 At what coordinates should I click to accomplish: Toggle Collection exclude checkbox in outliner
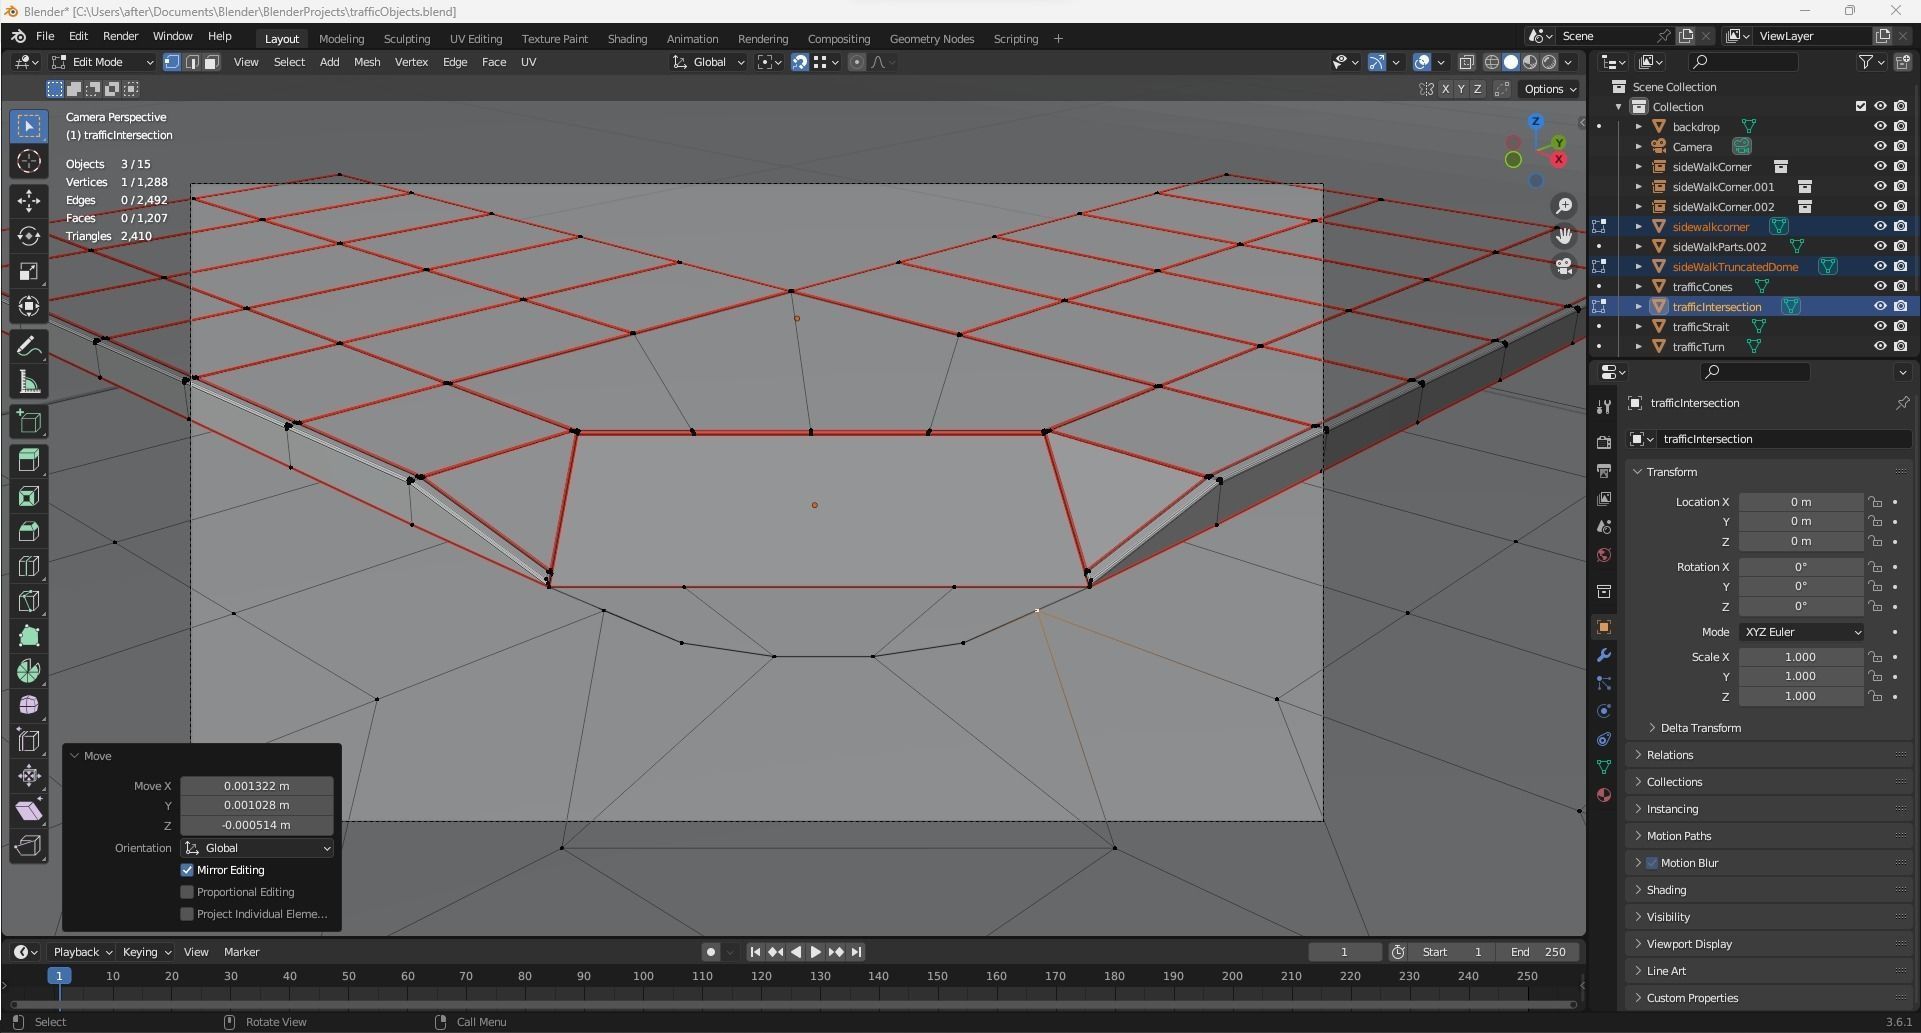1860,106
